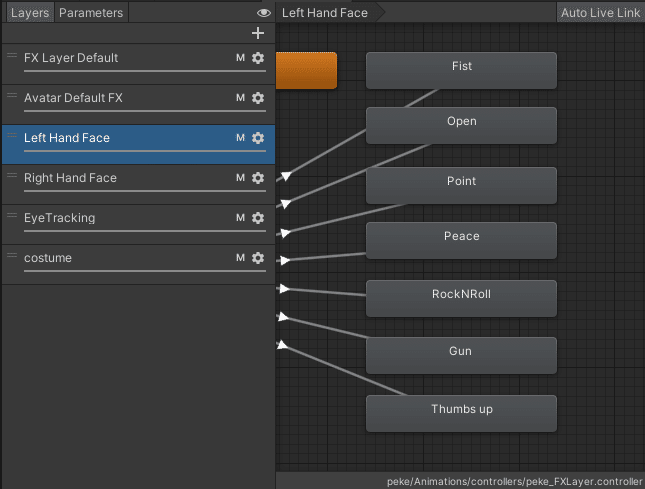Click the Left Hand Face breadcrumb
The height and width of the screenshot is (489, 645).
tap(325, 13)
